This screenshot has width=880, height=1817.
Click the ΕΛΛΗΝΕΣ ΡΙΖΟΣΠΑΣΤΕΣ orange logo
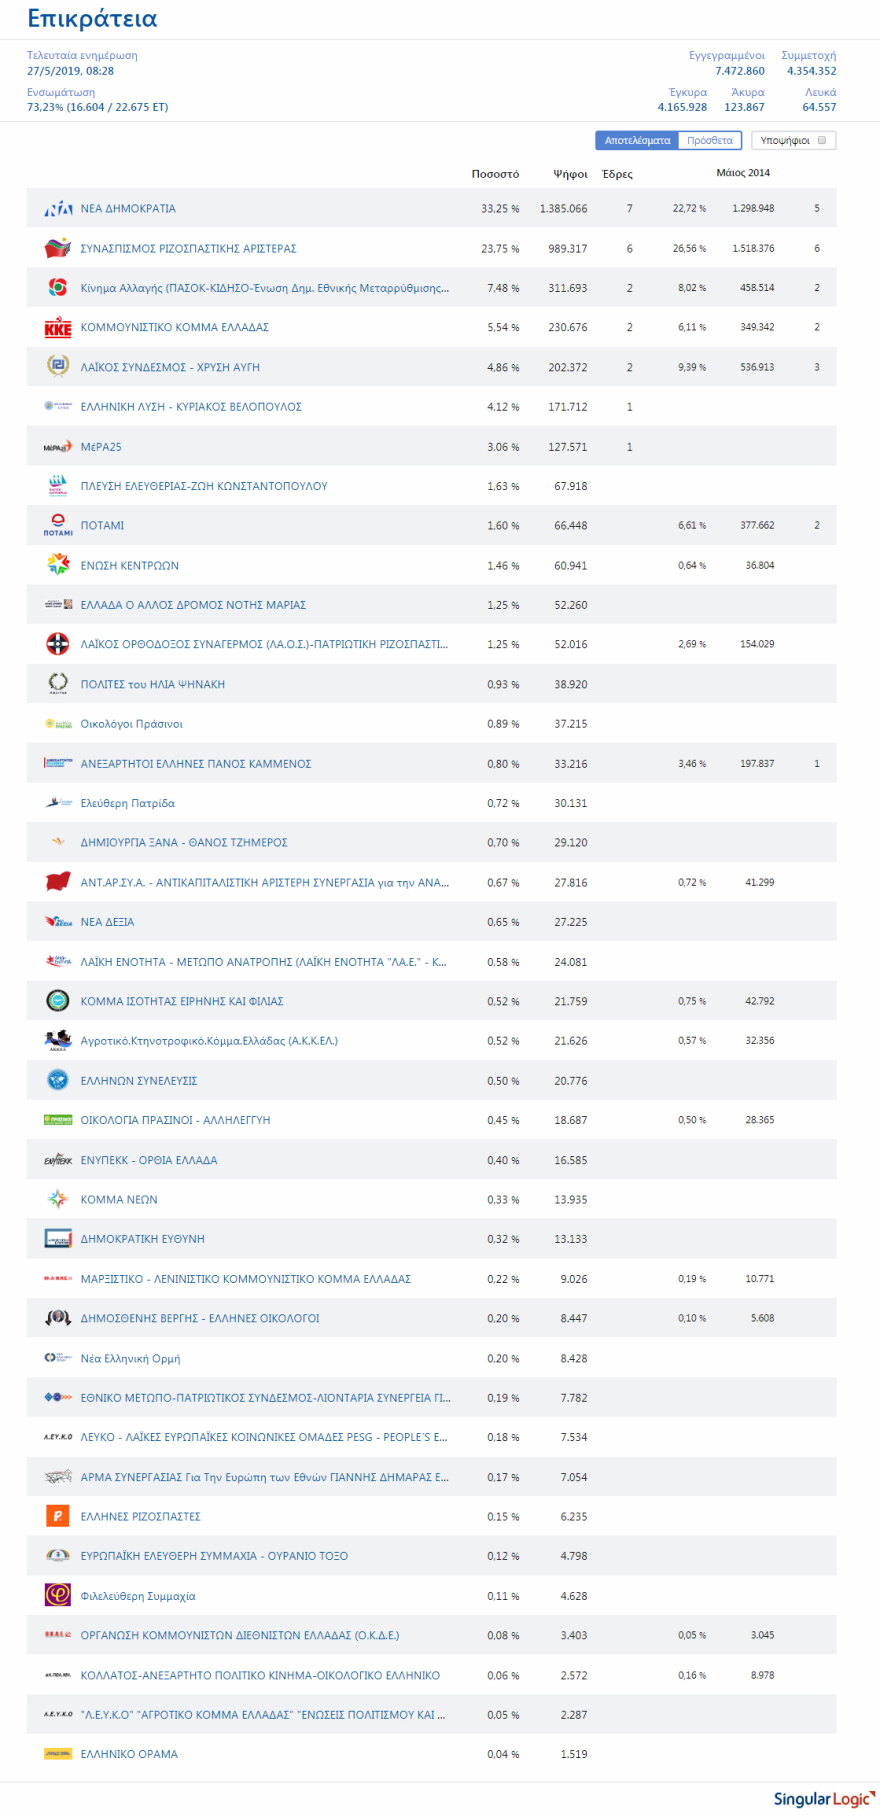pyautogui.click(x=58, y=1516)
